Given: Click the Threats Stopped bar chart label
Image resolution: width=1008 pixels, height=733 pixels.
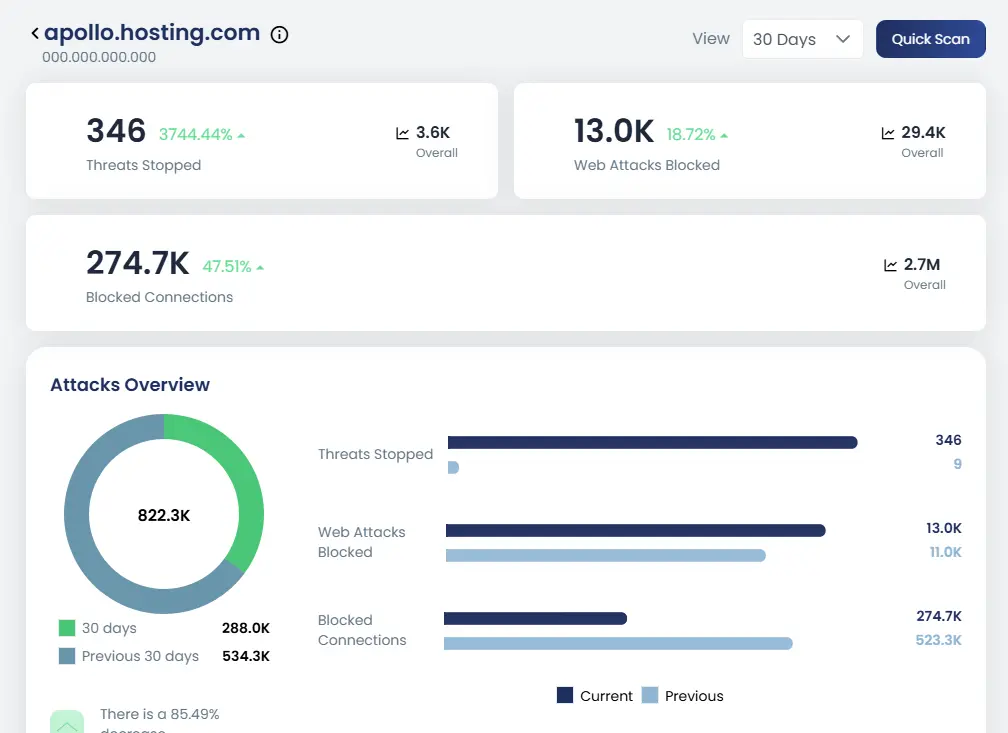Looking at the screenshot, I should (x=375, y=454).
